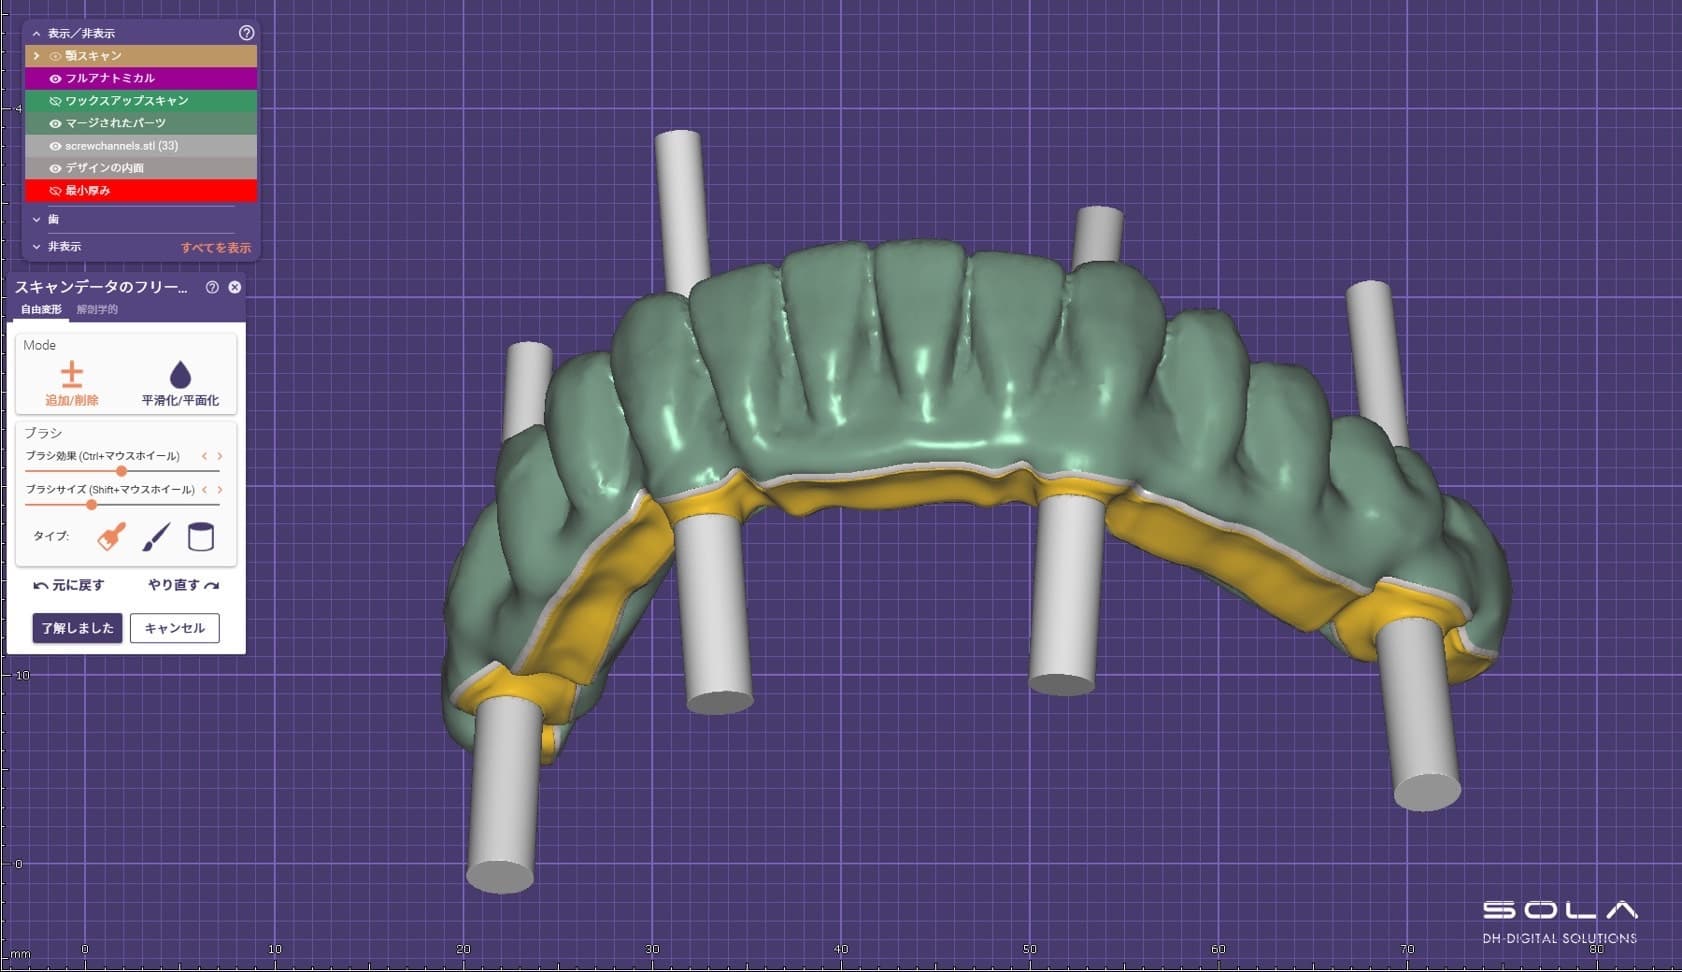
Task: Select the 平滑化/平面化 smoothing droplet mode
Action: [x=180, y=375]
